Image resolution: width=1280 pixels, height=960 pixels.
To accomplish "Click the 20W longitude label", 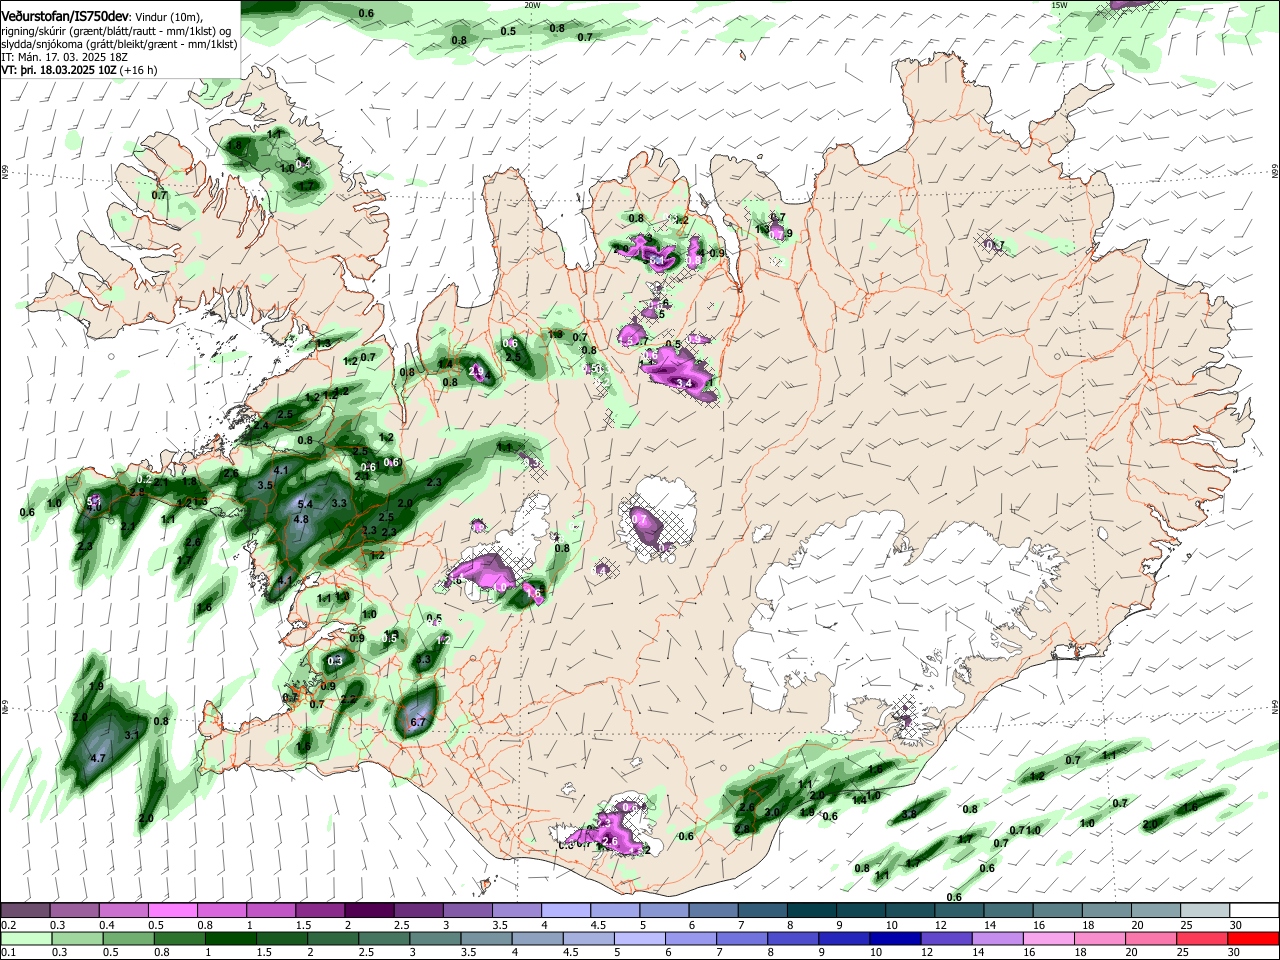I will pos(532,5).
